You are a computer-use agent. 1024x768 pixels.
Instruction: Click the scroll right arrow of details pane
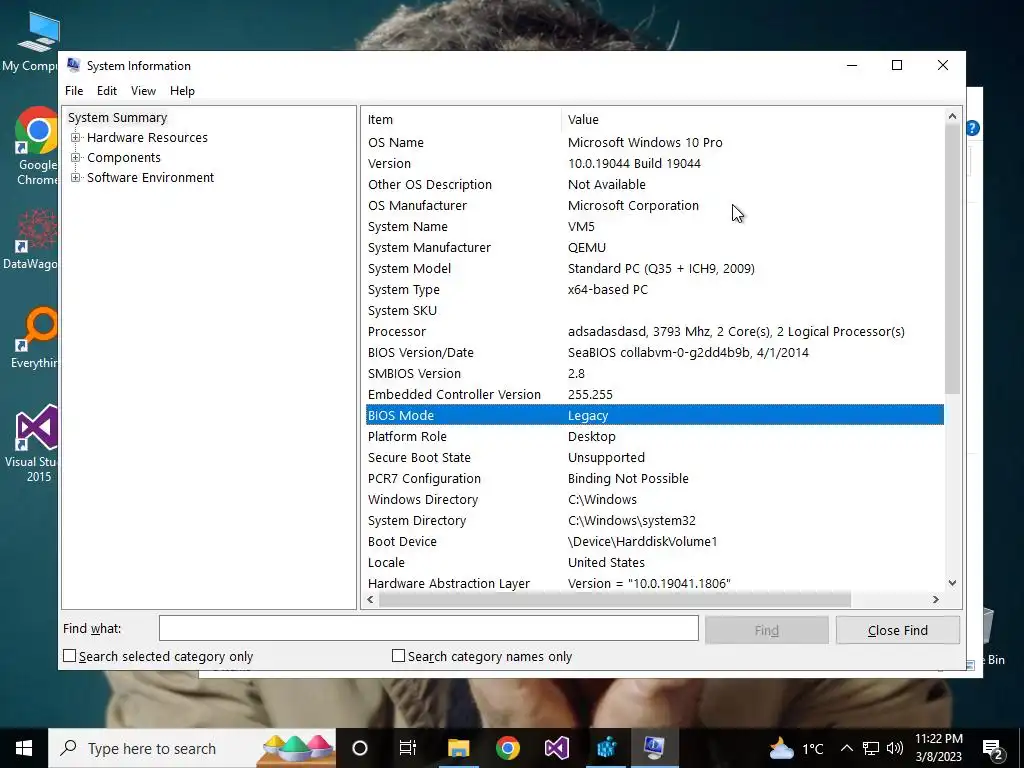[x=936, y=600]
